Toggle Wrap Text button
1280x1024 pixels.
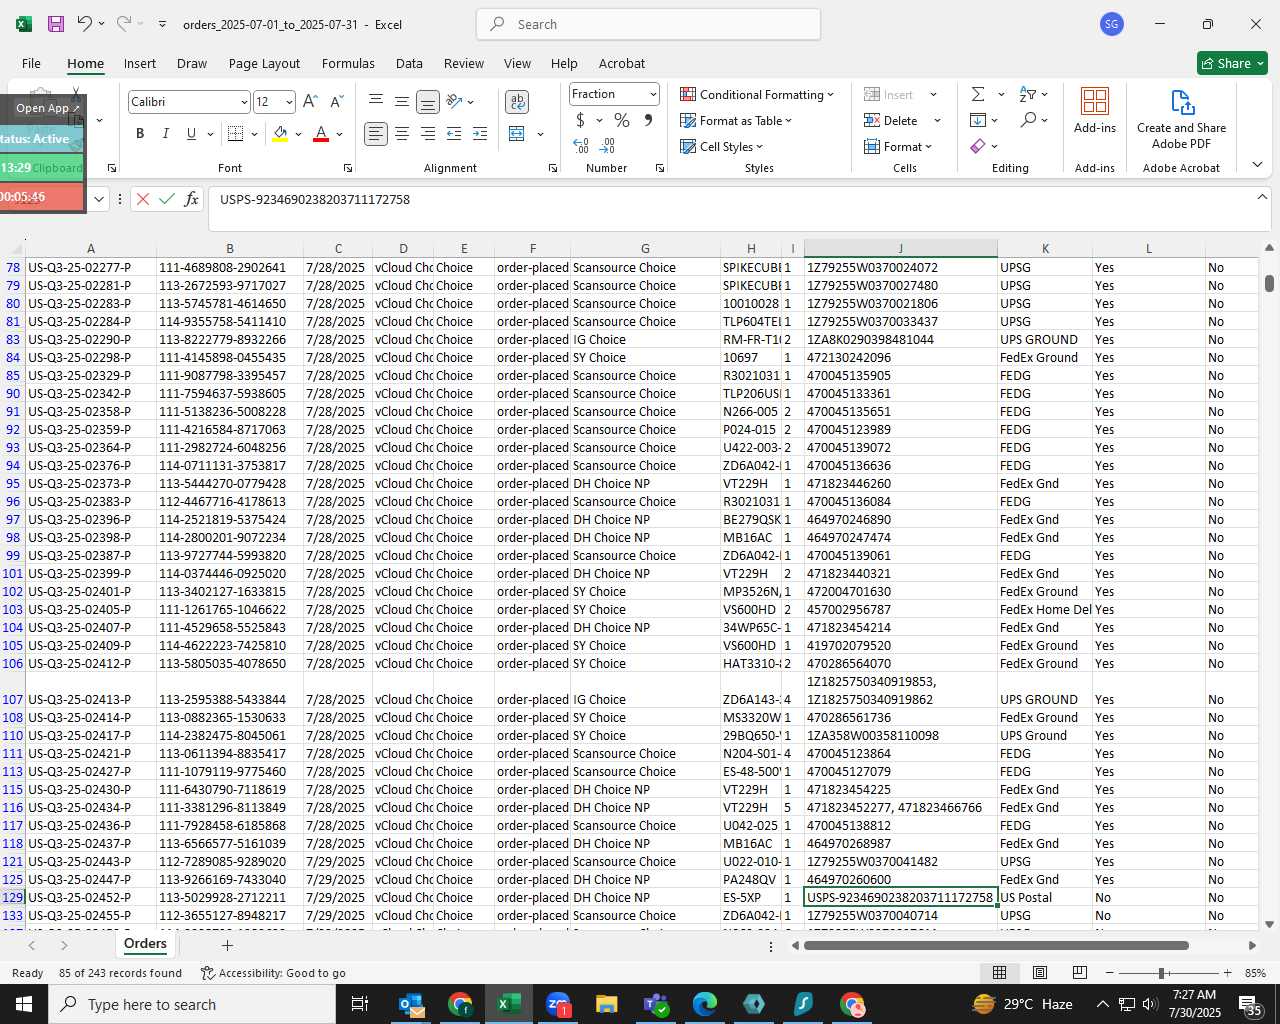pyautogui.click(x=517, y=102)
